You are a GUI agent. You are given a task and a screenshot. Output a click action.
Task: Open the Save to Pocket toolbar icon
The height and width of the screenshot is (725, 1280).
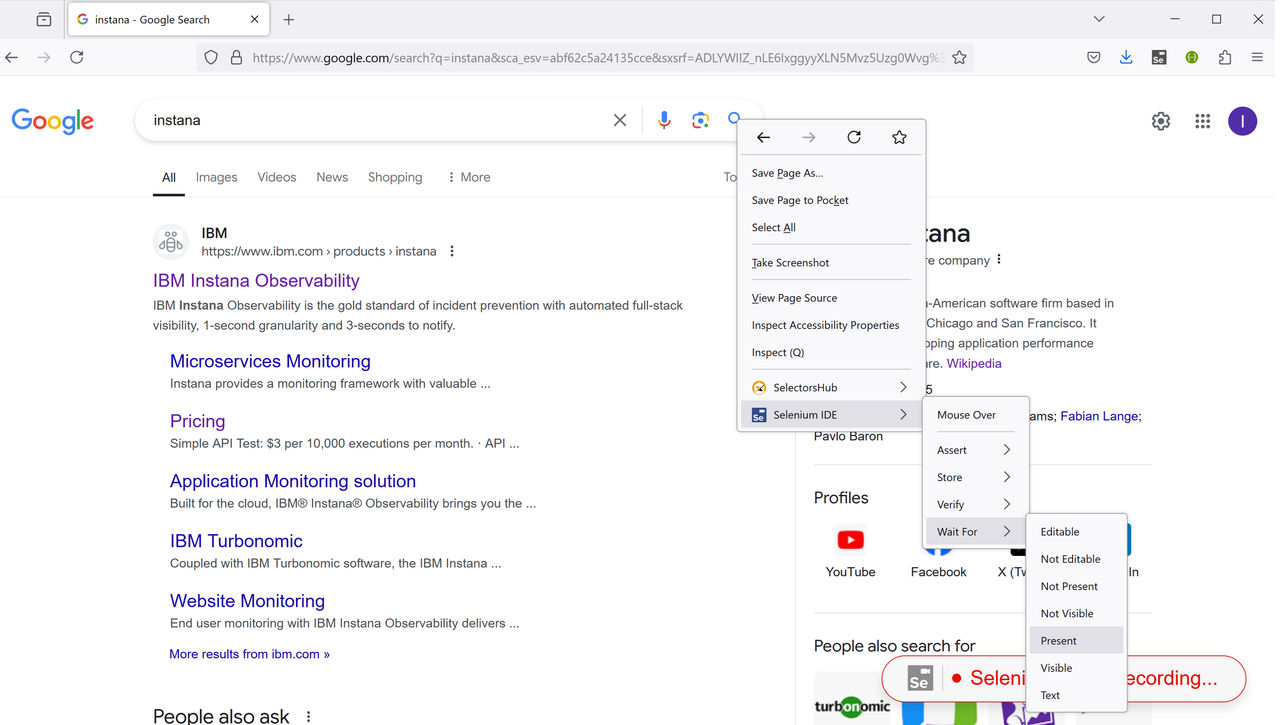(x=1094, y=58)
